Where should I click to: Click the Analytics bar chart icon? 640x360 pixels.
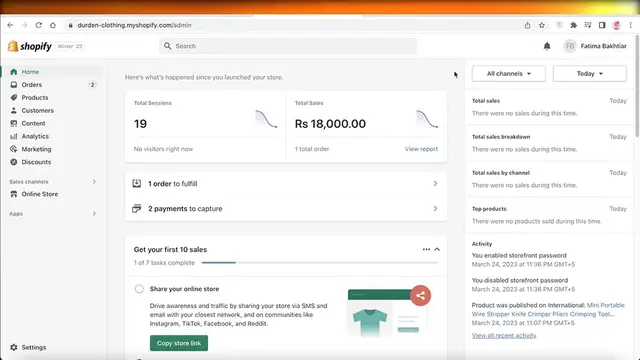point(13,136)
